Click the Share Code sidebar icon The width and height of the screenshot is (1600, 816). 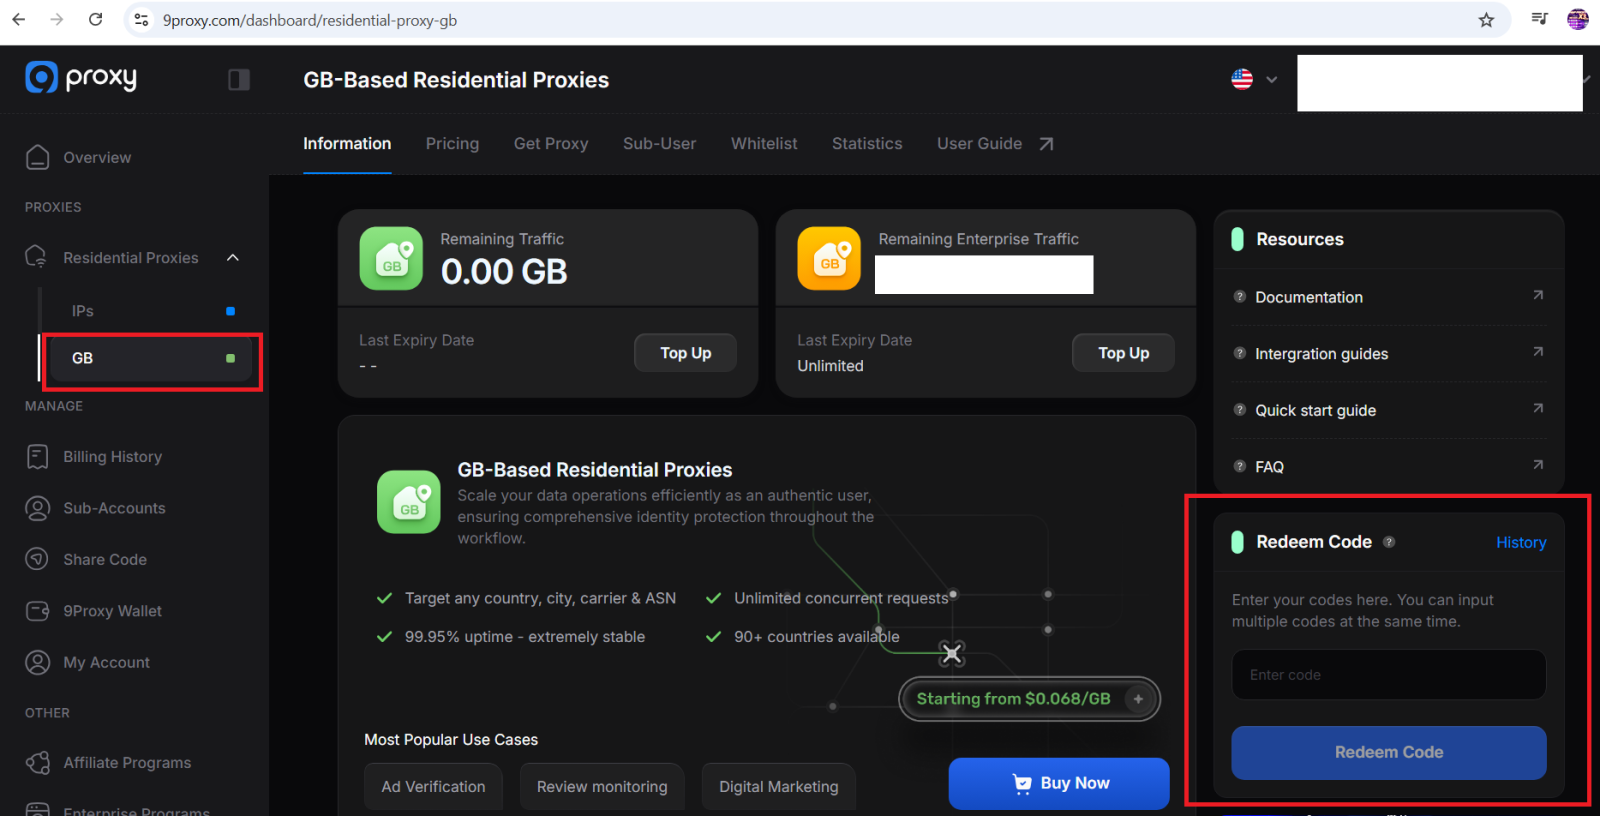[37, 559]
